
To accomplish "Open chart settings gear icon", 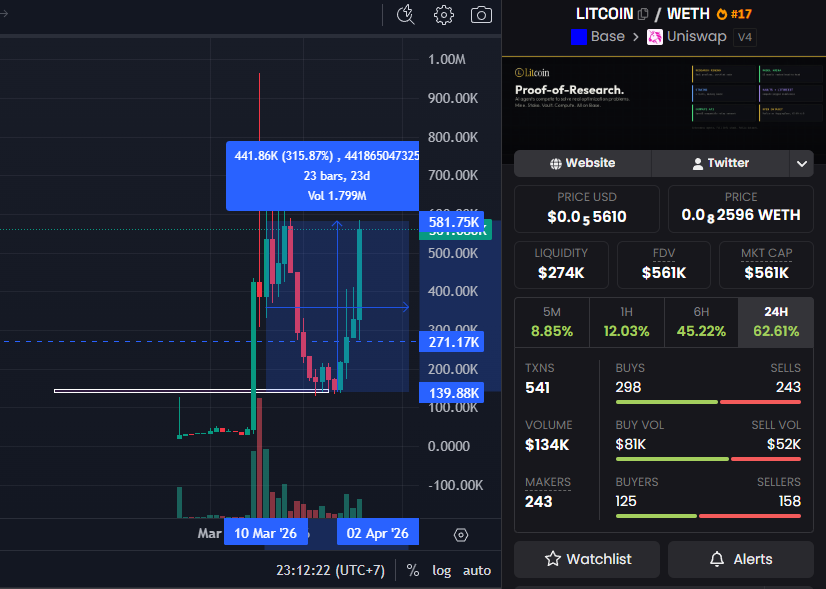I will tap(444, 15).
